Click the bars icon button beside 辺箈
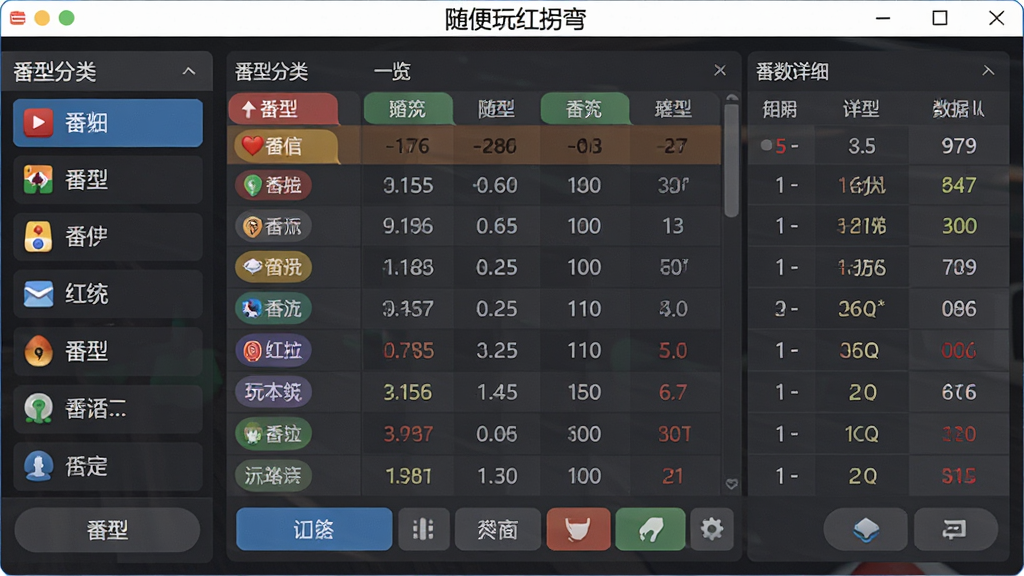 [x=423, y=529]
